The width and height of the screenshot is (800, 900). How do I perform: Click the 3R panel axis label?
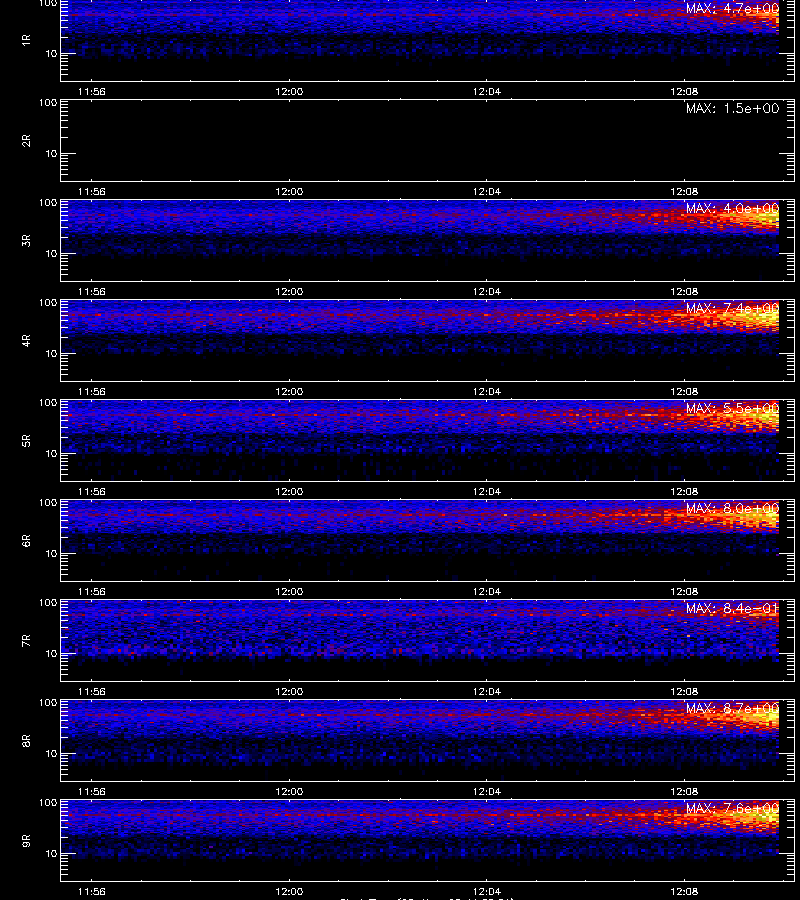(x=26, y=240)
